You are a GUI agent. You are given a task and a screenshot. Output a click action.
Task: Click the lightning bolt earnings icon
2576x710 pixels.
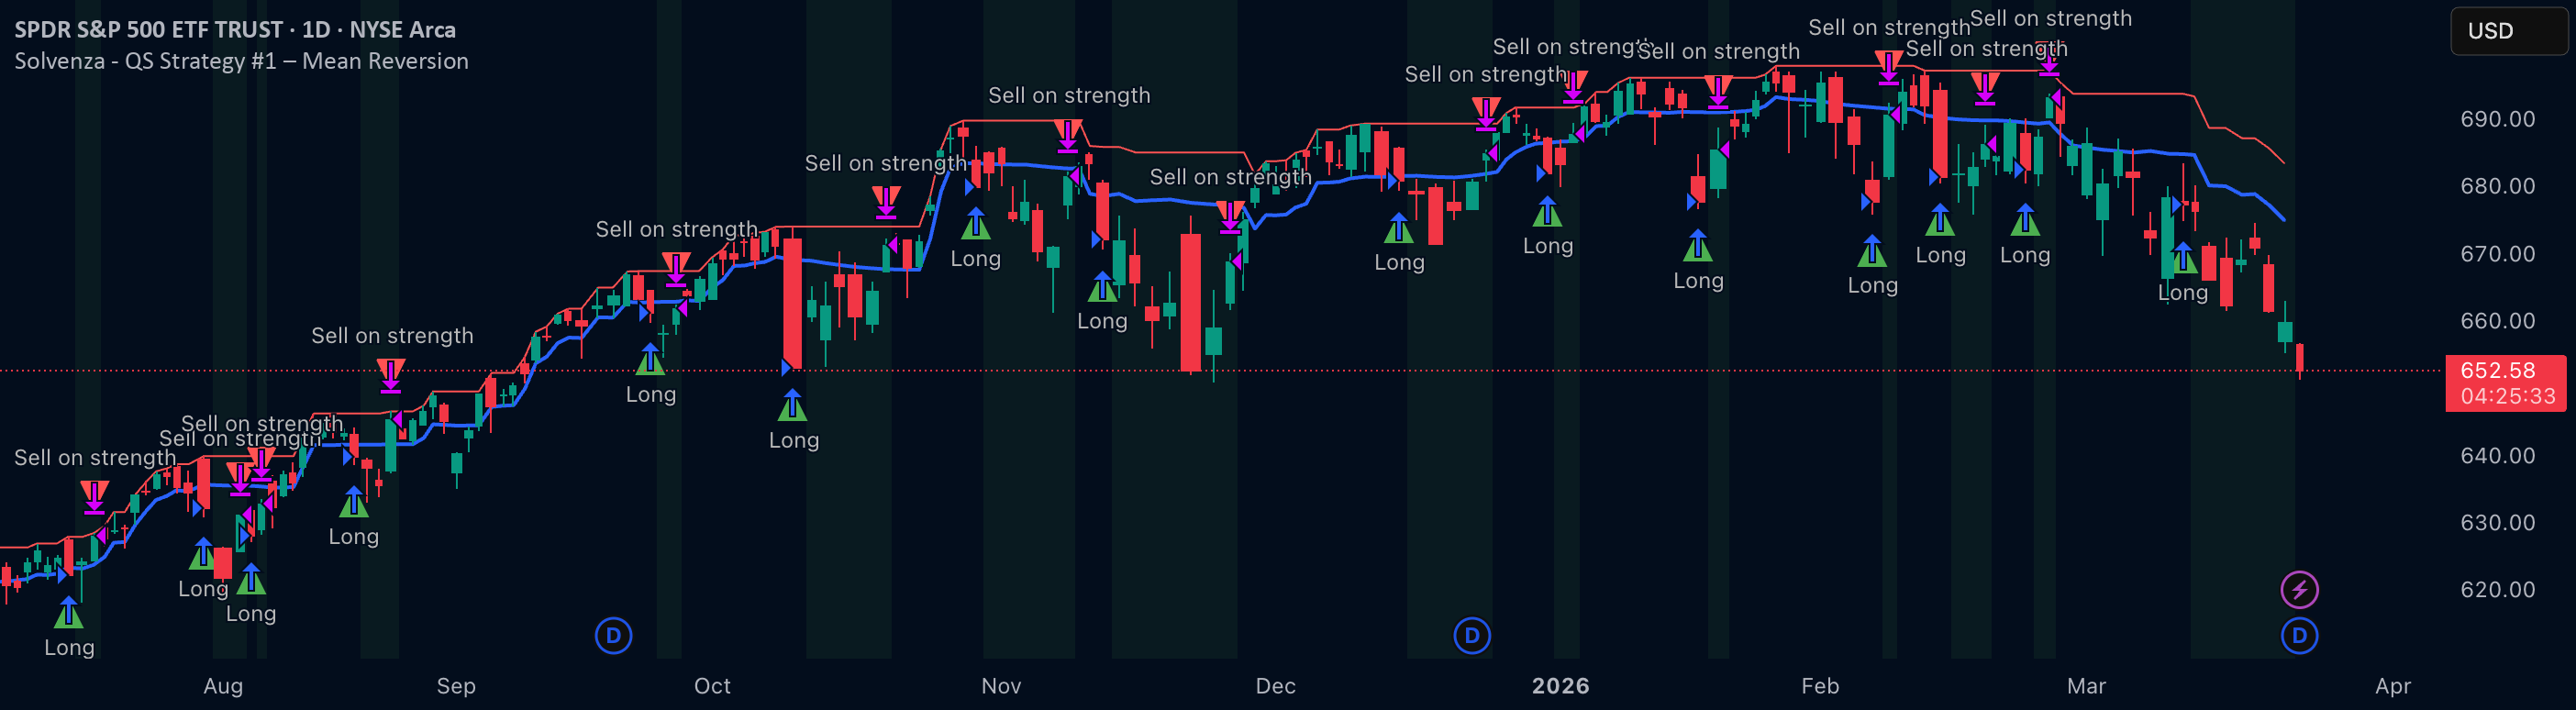coord(2299,590)
